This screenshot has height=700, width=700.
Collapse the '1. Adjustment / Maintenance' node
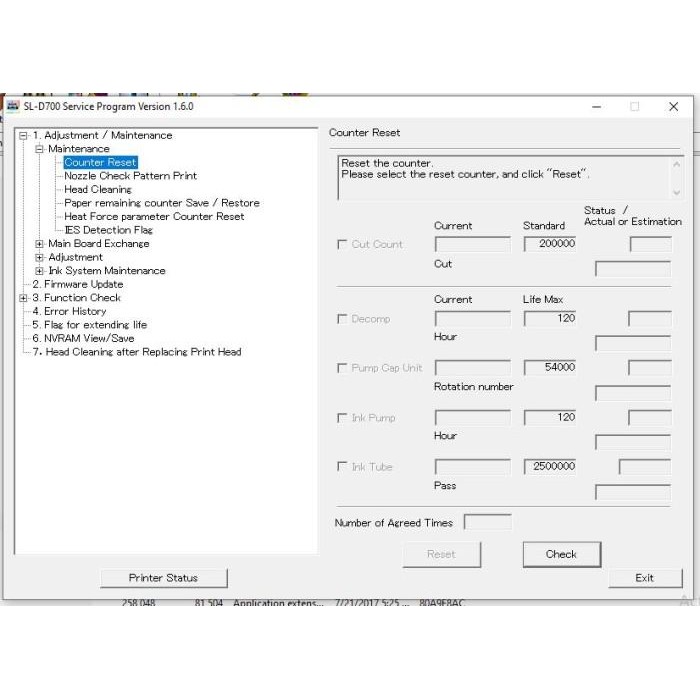pyautogui.click(x=23, y=136)
